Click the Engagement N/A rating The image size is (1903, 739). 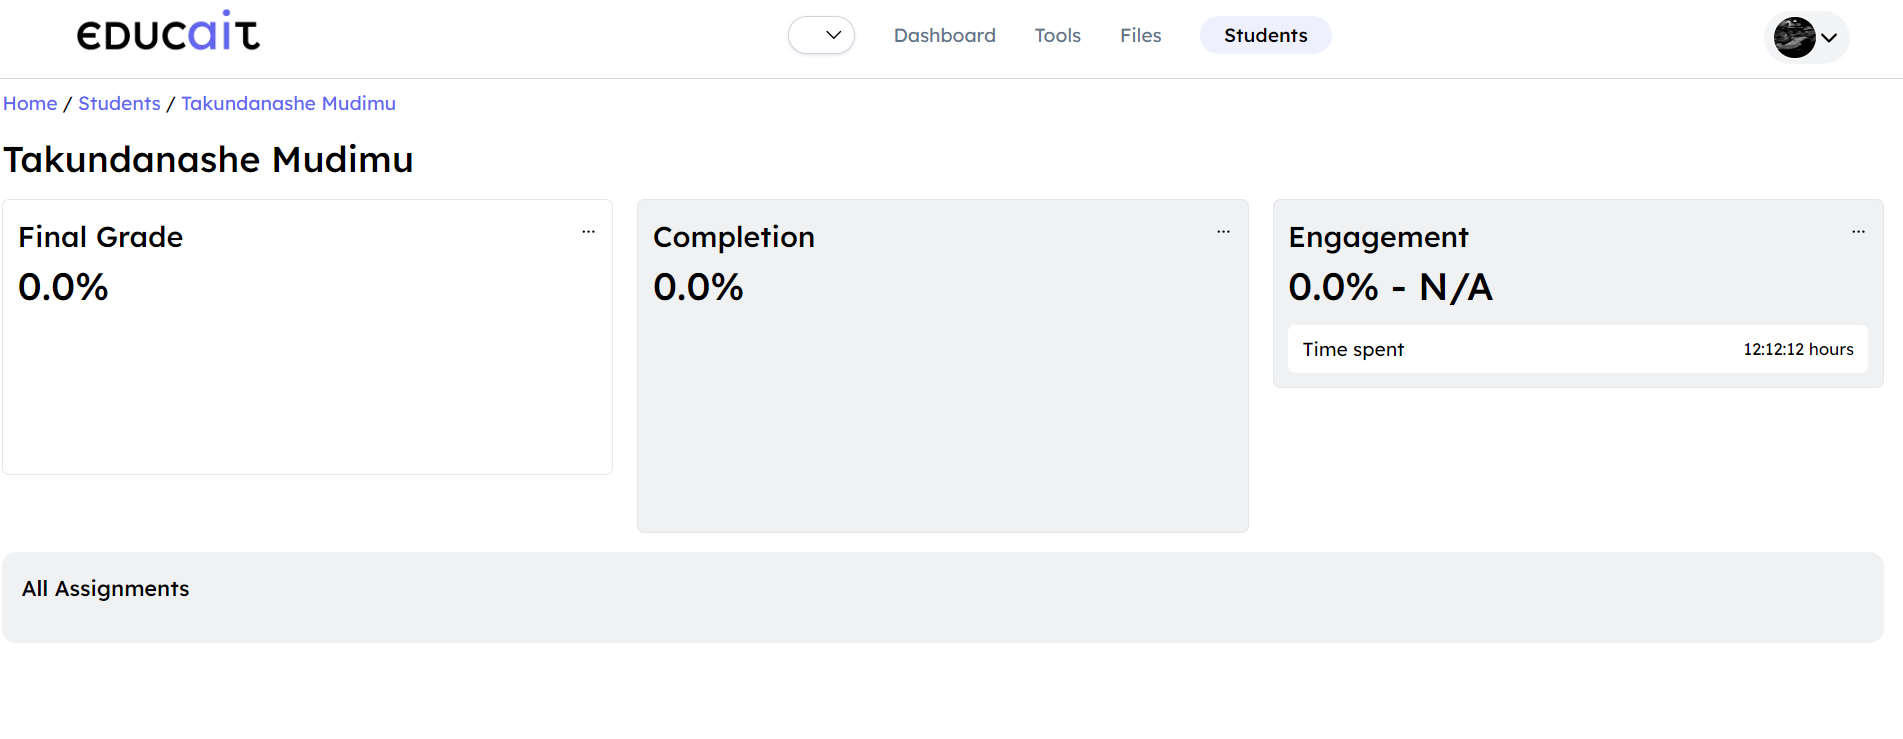pyautogui.click(x=1456, y=288)
